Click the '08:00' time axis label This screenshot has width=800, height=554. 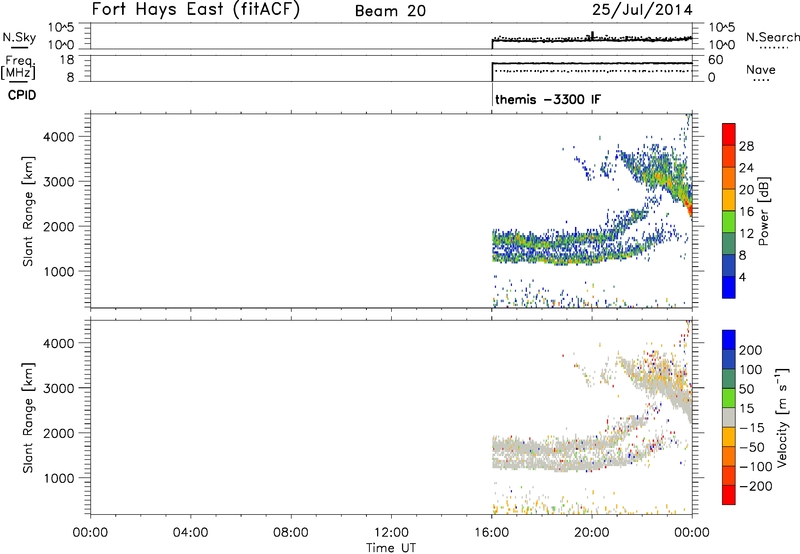[291, 532]
